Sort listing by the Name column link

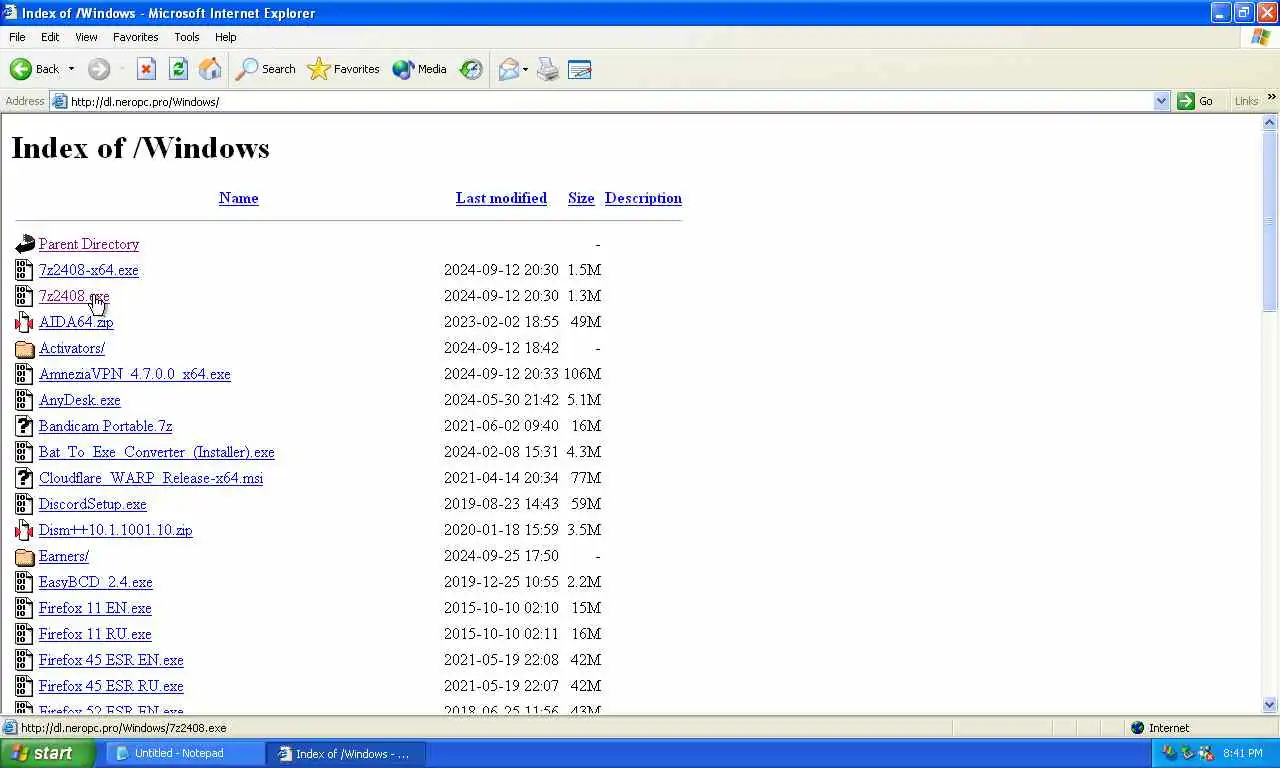click(238, 198)
